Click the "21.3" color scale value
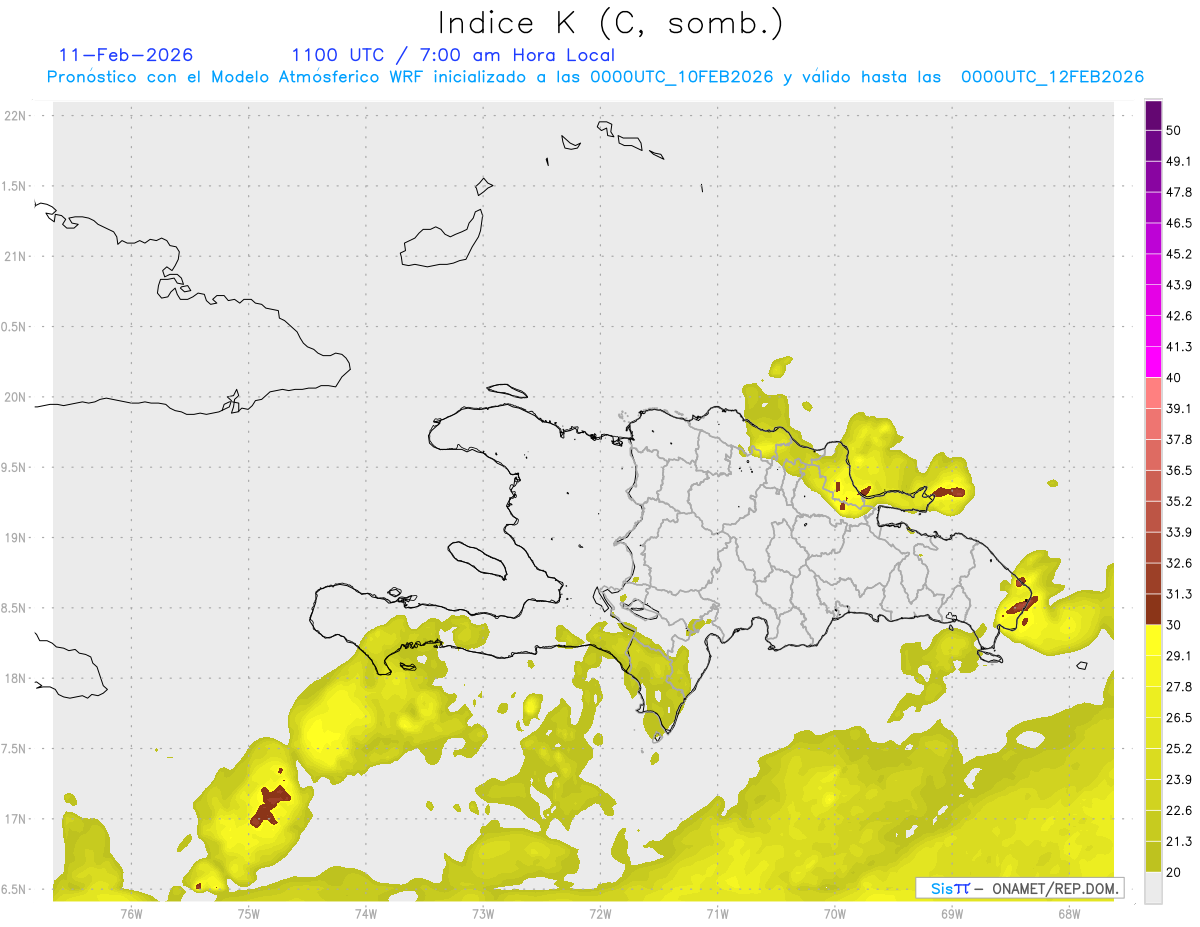The image size is (1200, 927). 1179,842
